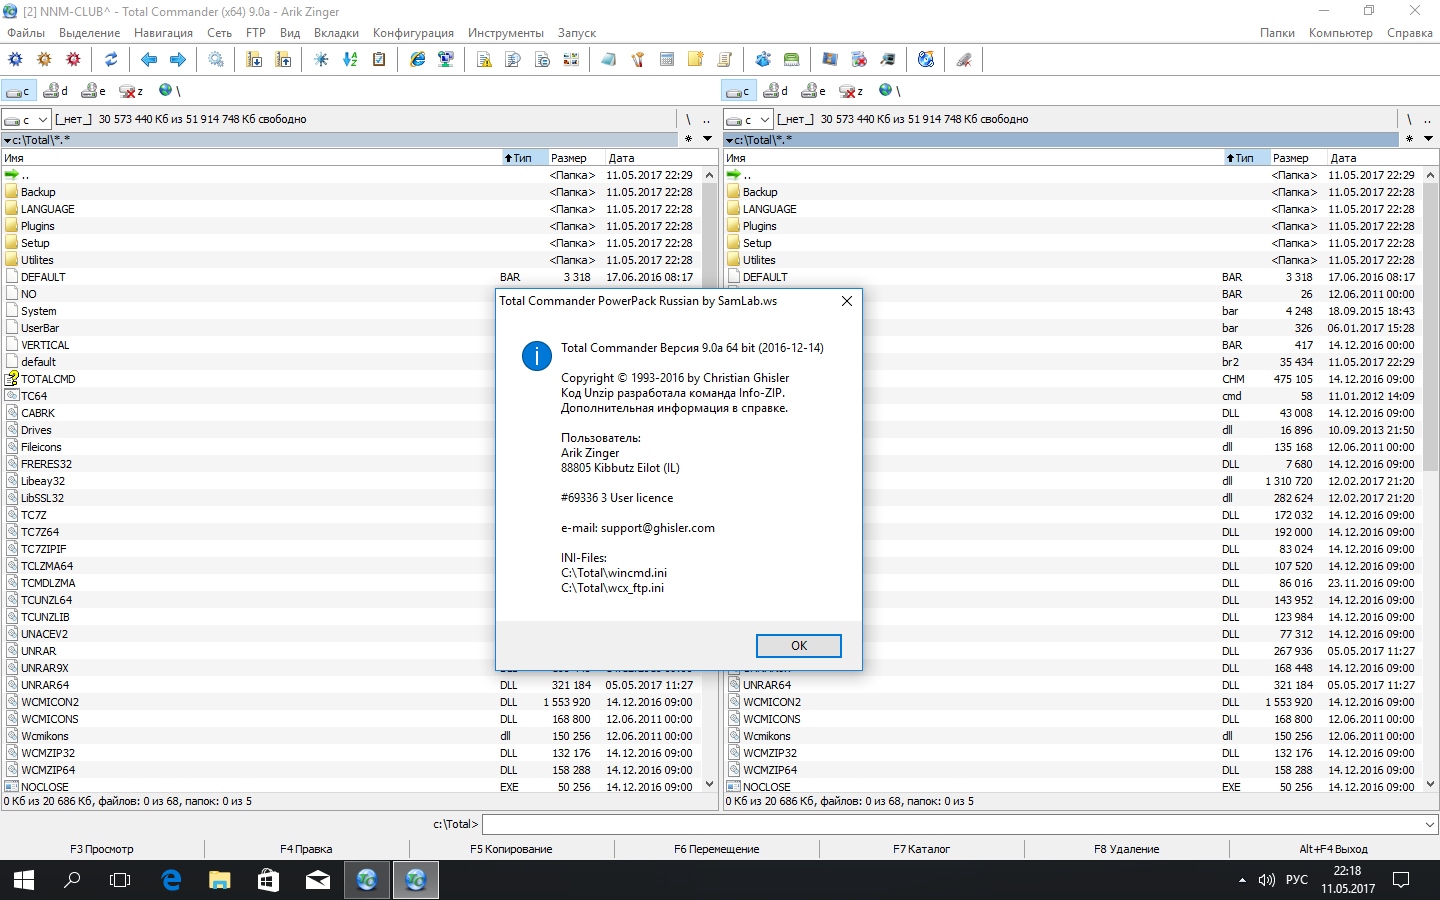Image resolution: width=1440 pixels, height=900 pixels.
Task: Click the refresh arrows toolbar icon
Action: (111, 60)
